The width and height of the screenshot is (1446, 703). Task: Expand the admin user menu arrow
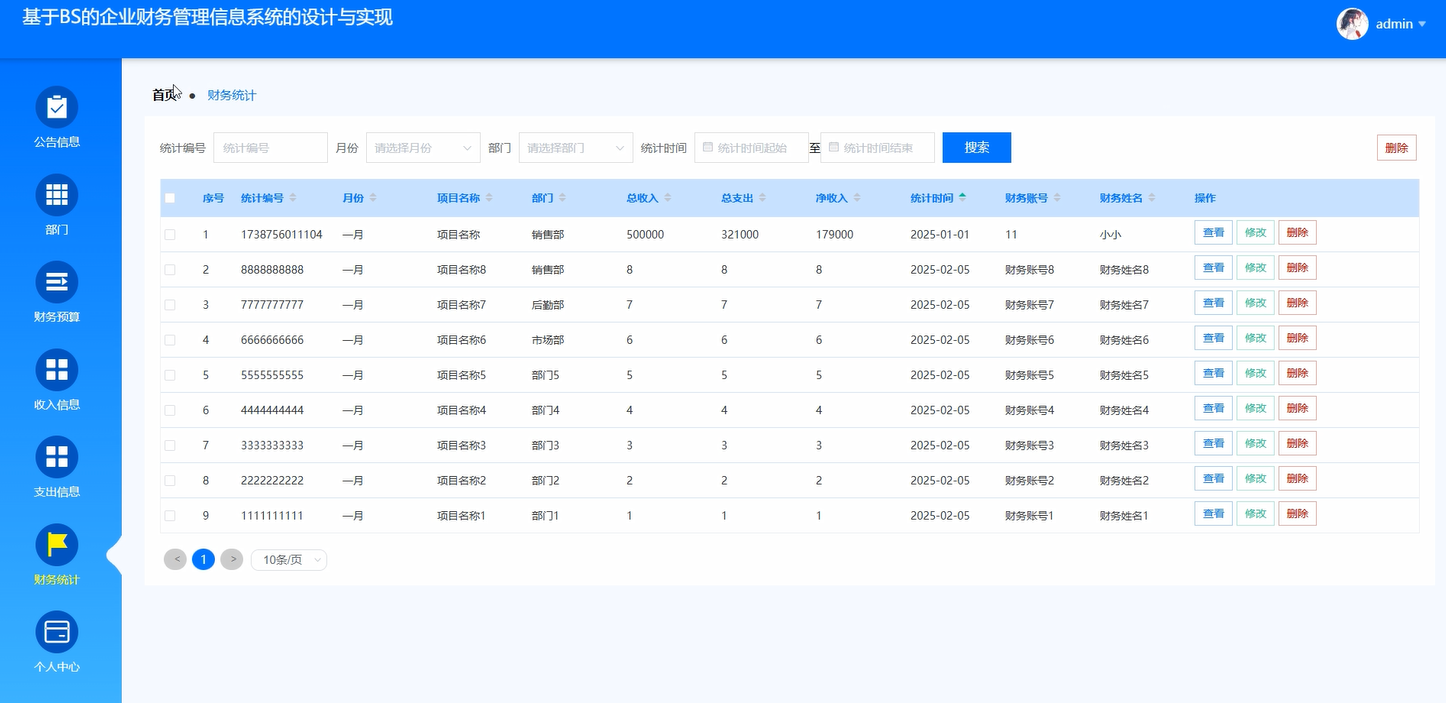tap(1422, 24)
